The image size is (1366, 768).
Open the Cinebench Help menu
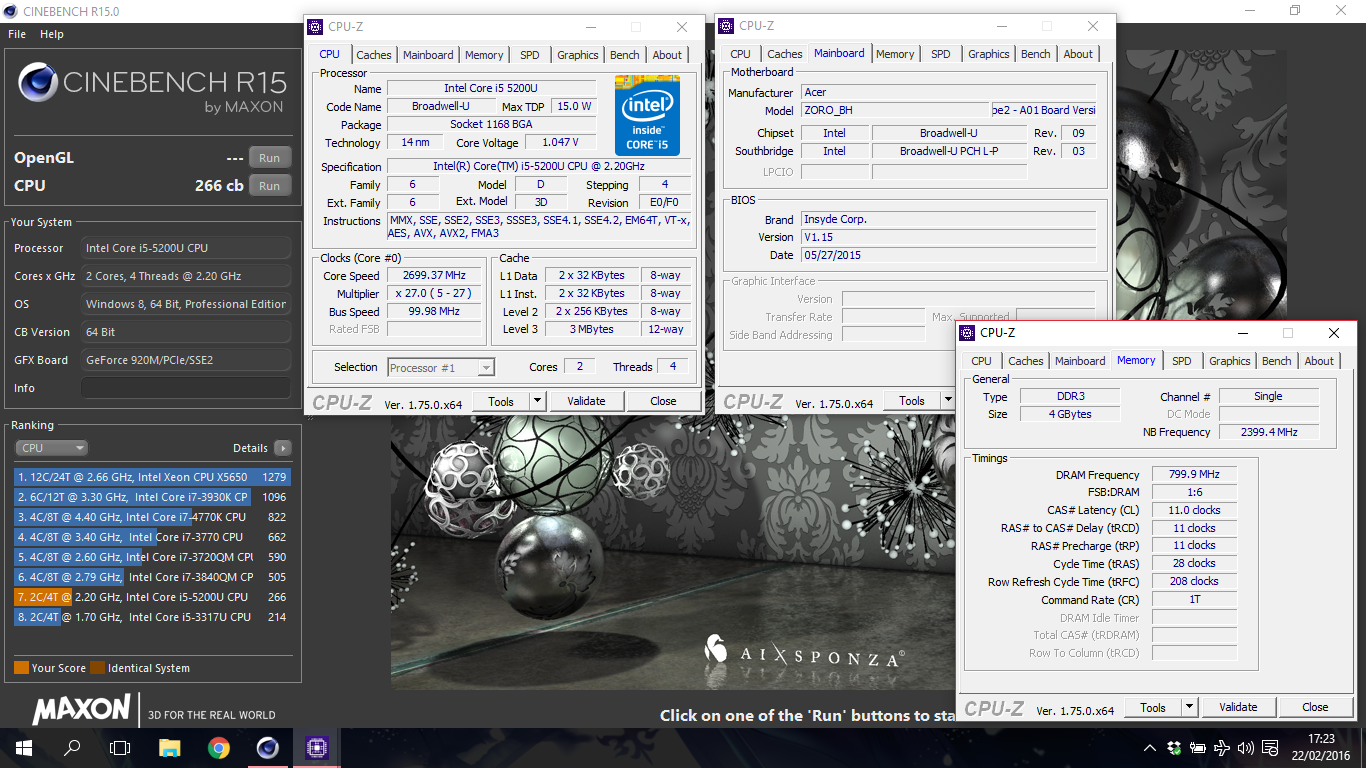click(52, 34)
